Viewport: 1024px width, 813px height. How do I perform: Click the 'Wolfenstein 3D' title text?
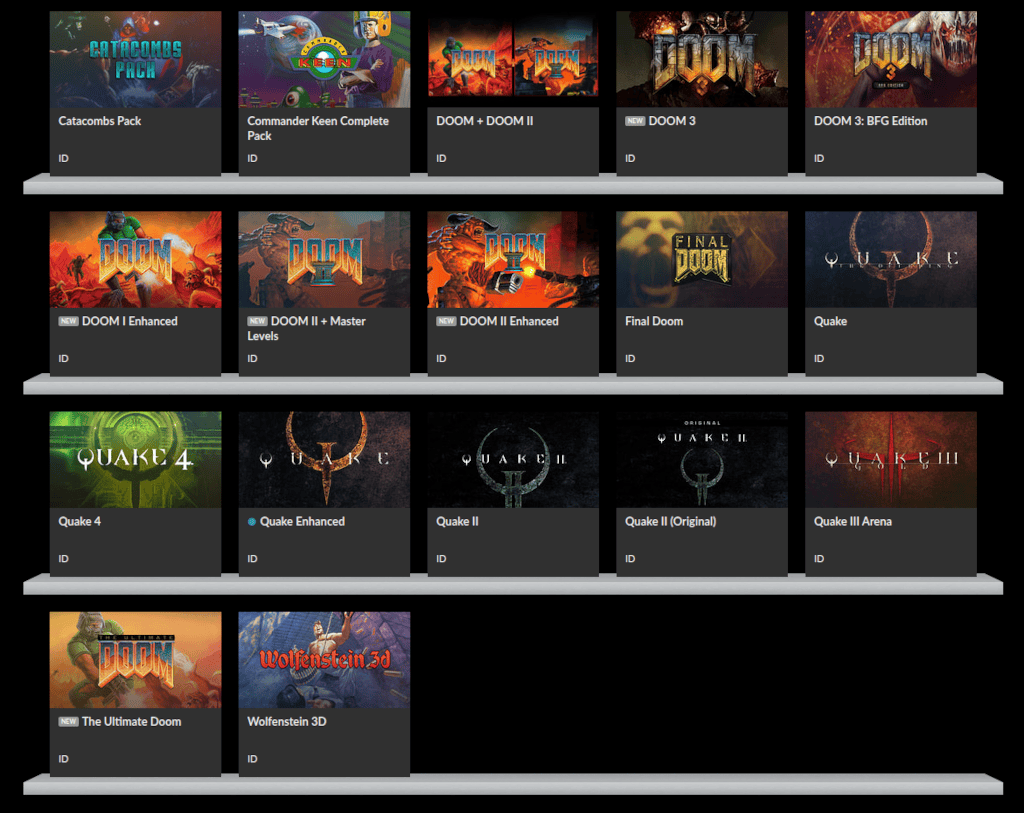point(287,722)
